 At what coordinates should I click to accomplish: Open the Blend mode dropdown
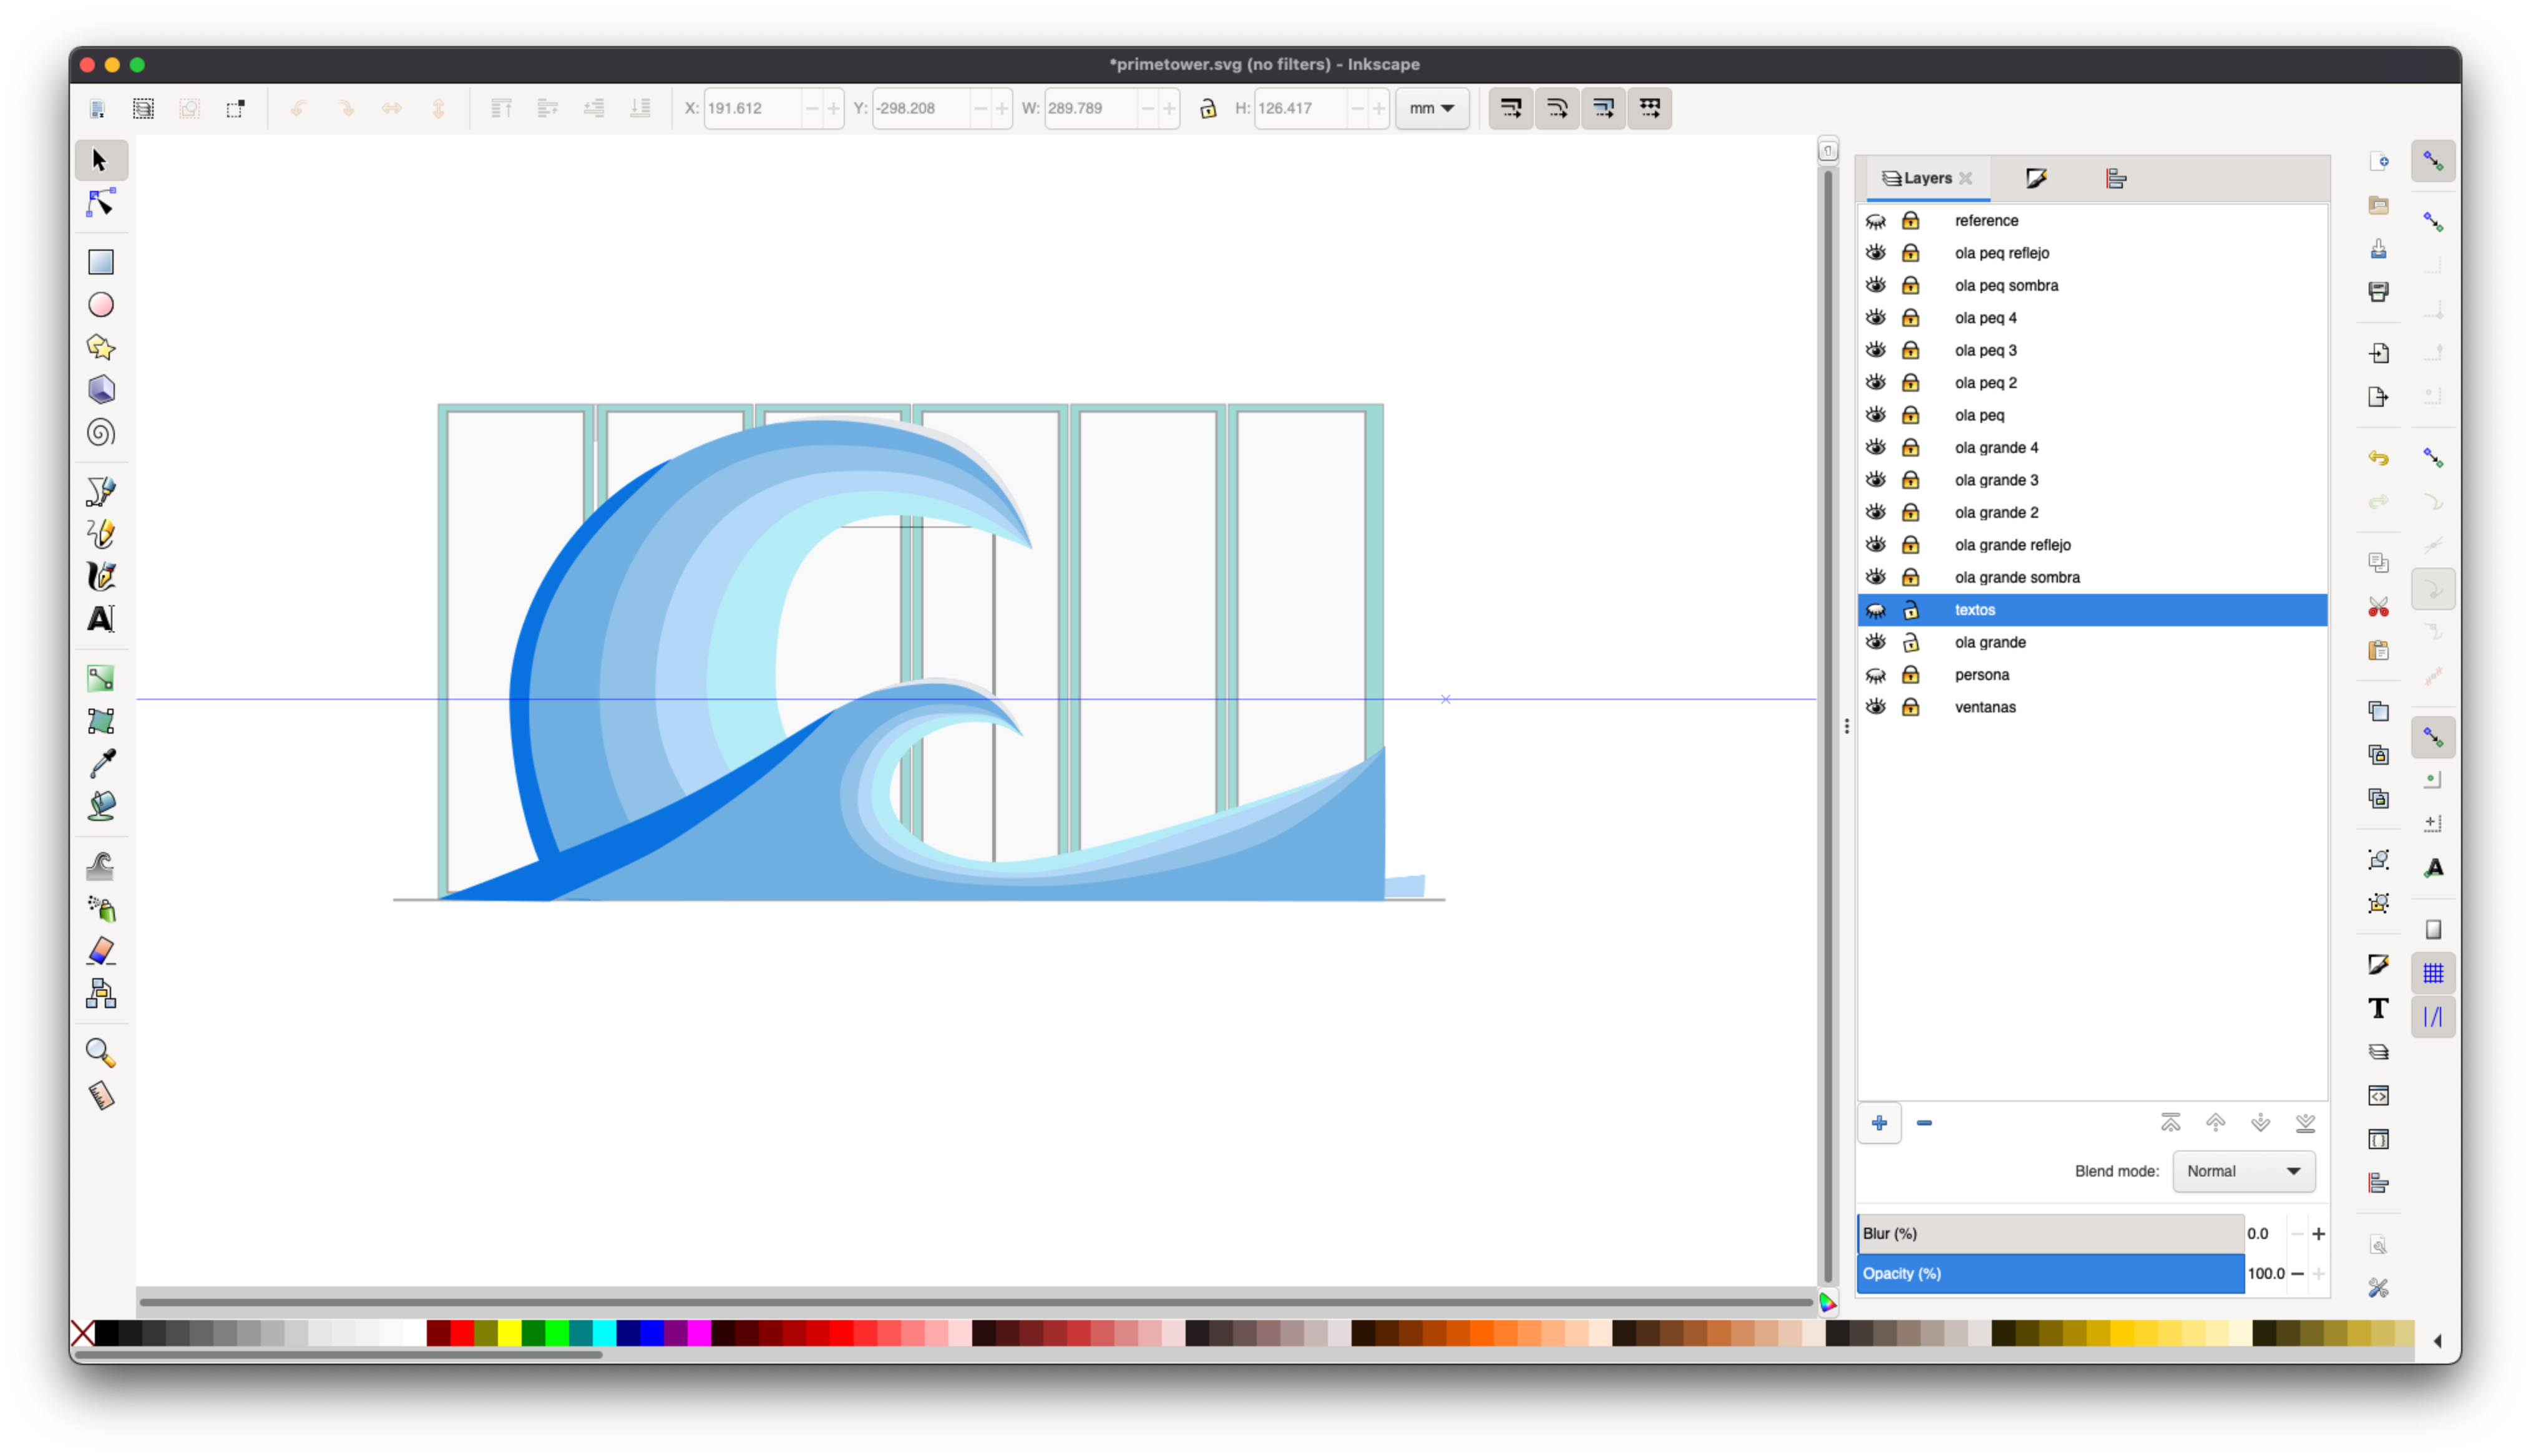click(2243, 1171)
